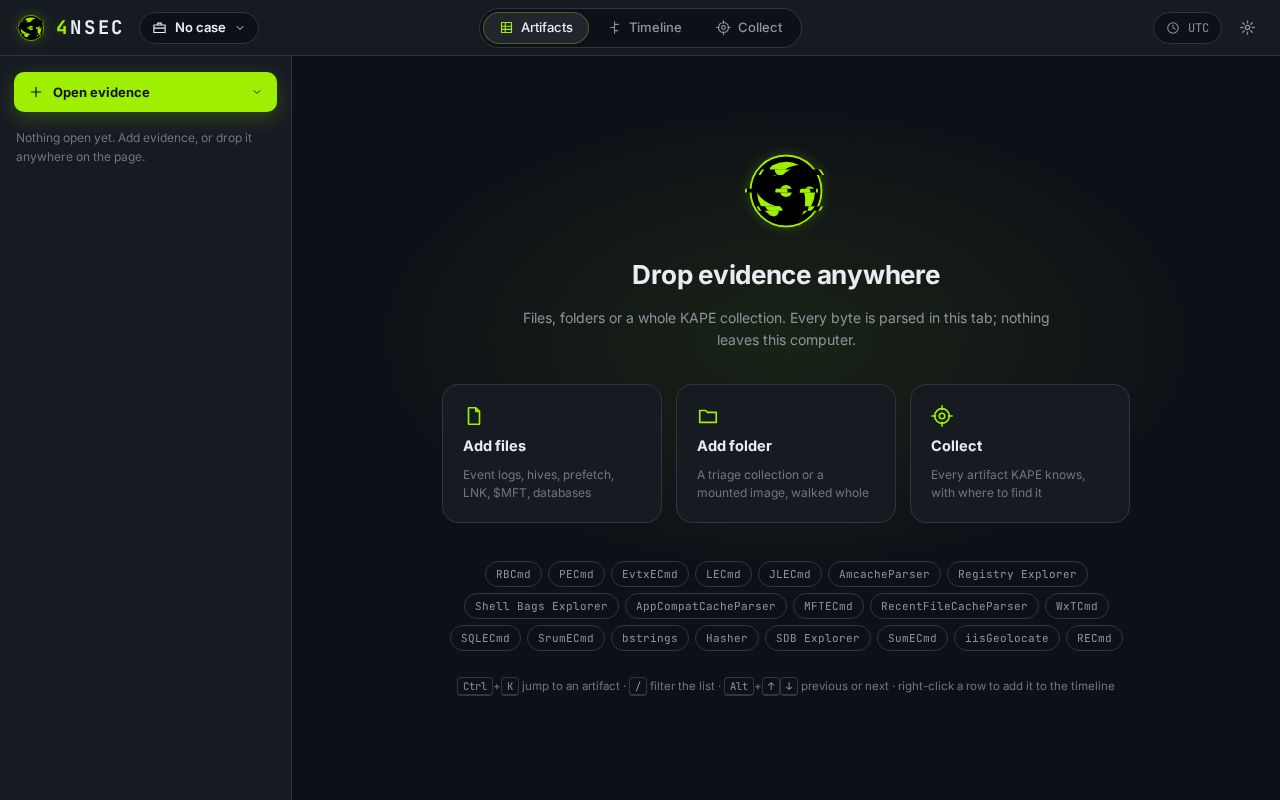Click the MFTECmd tag

pos(828,606)
